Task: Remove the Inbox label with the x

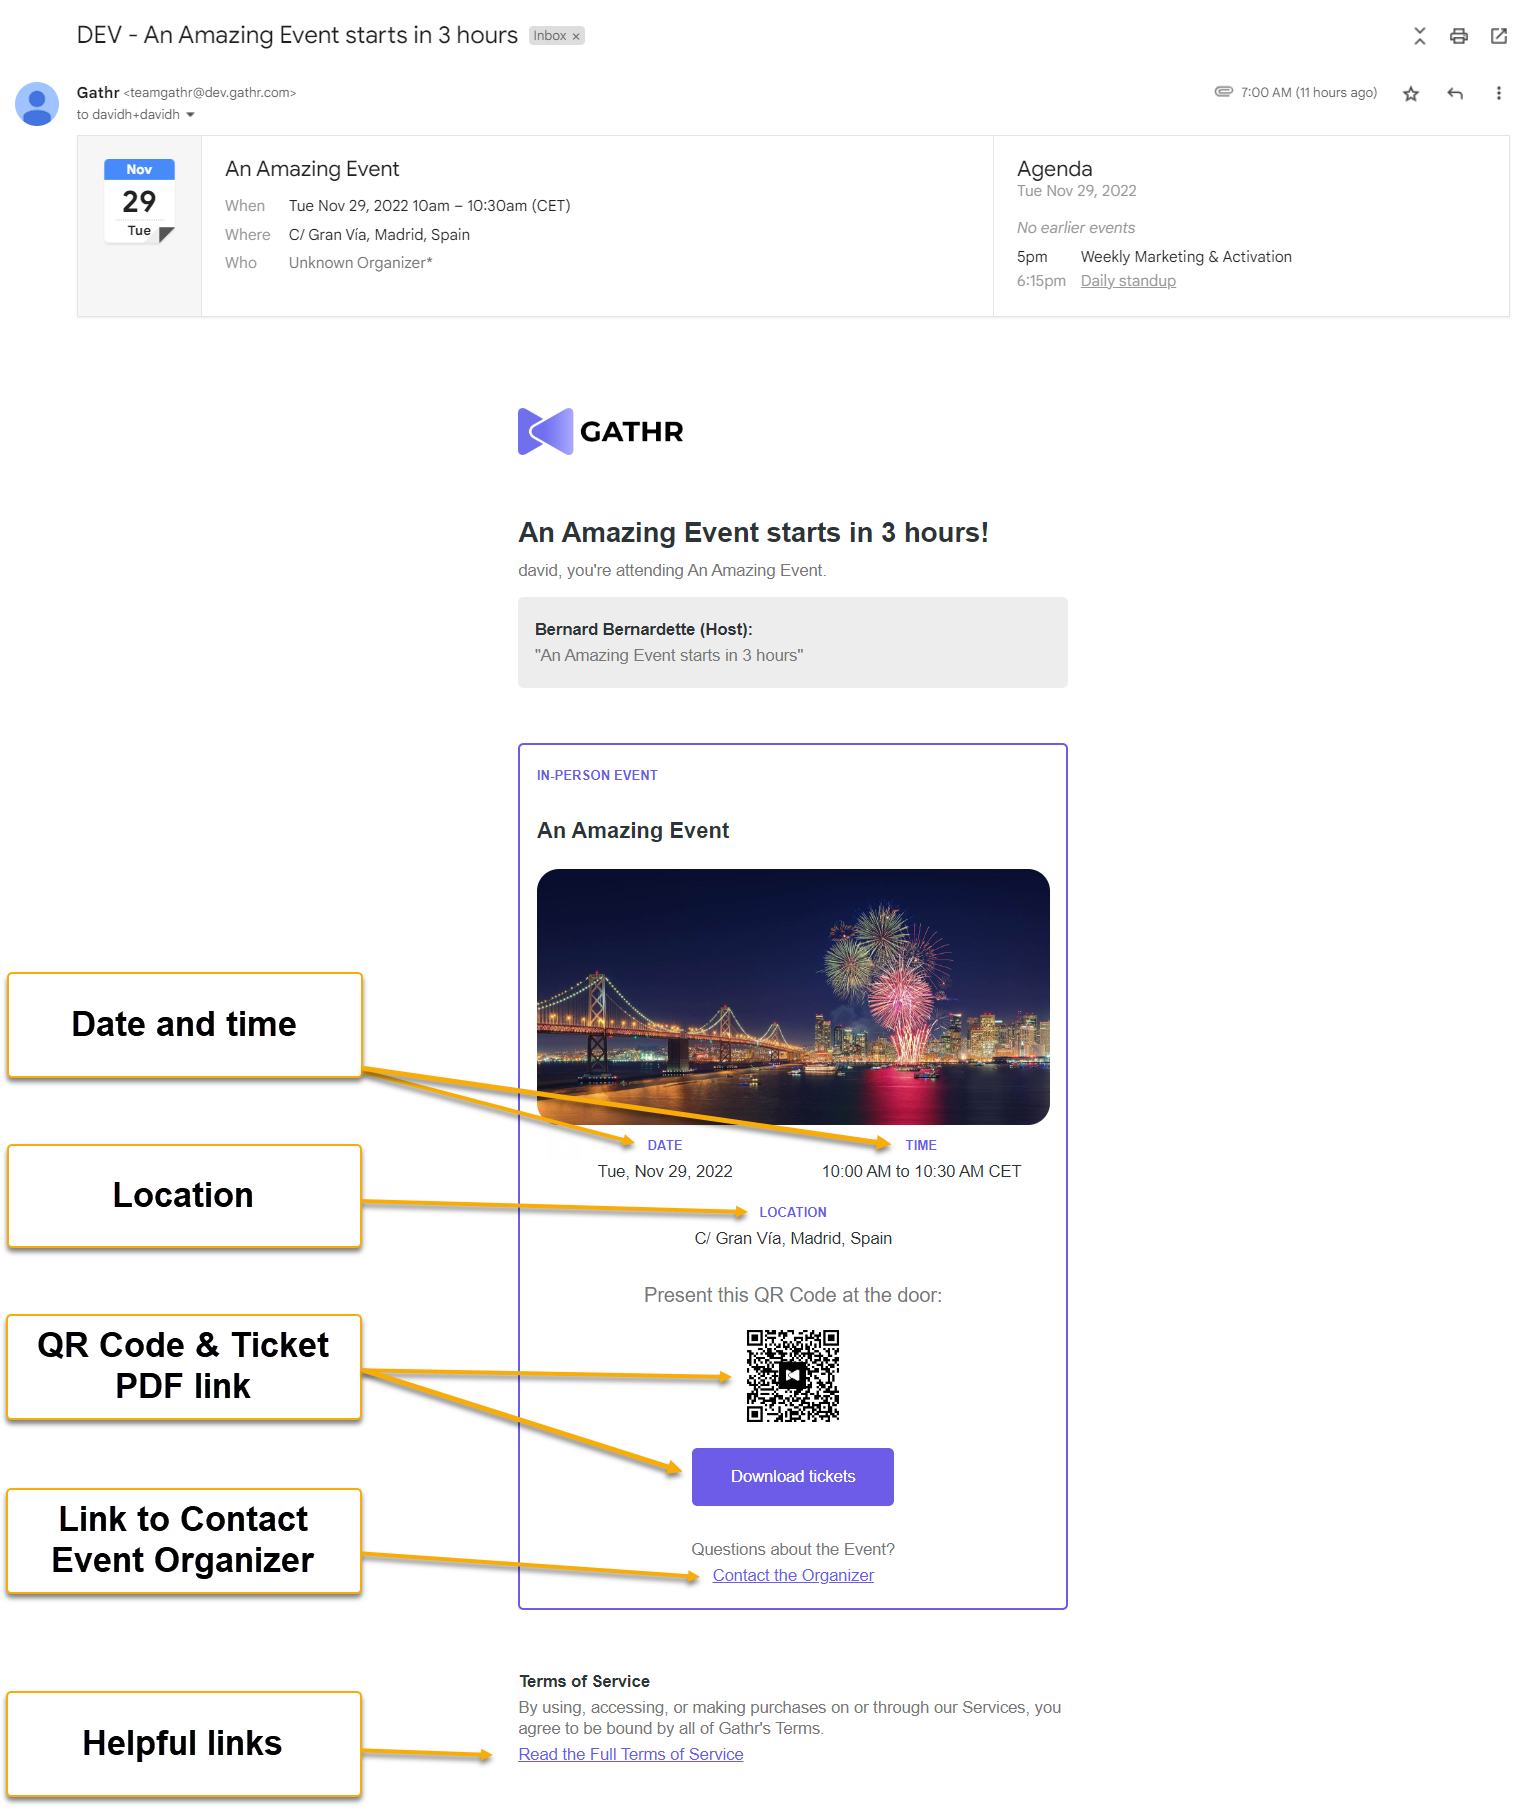Action: point(576,37)
